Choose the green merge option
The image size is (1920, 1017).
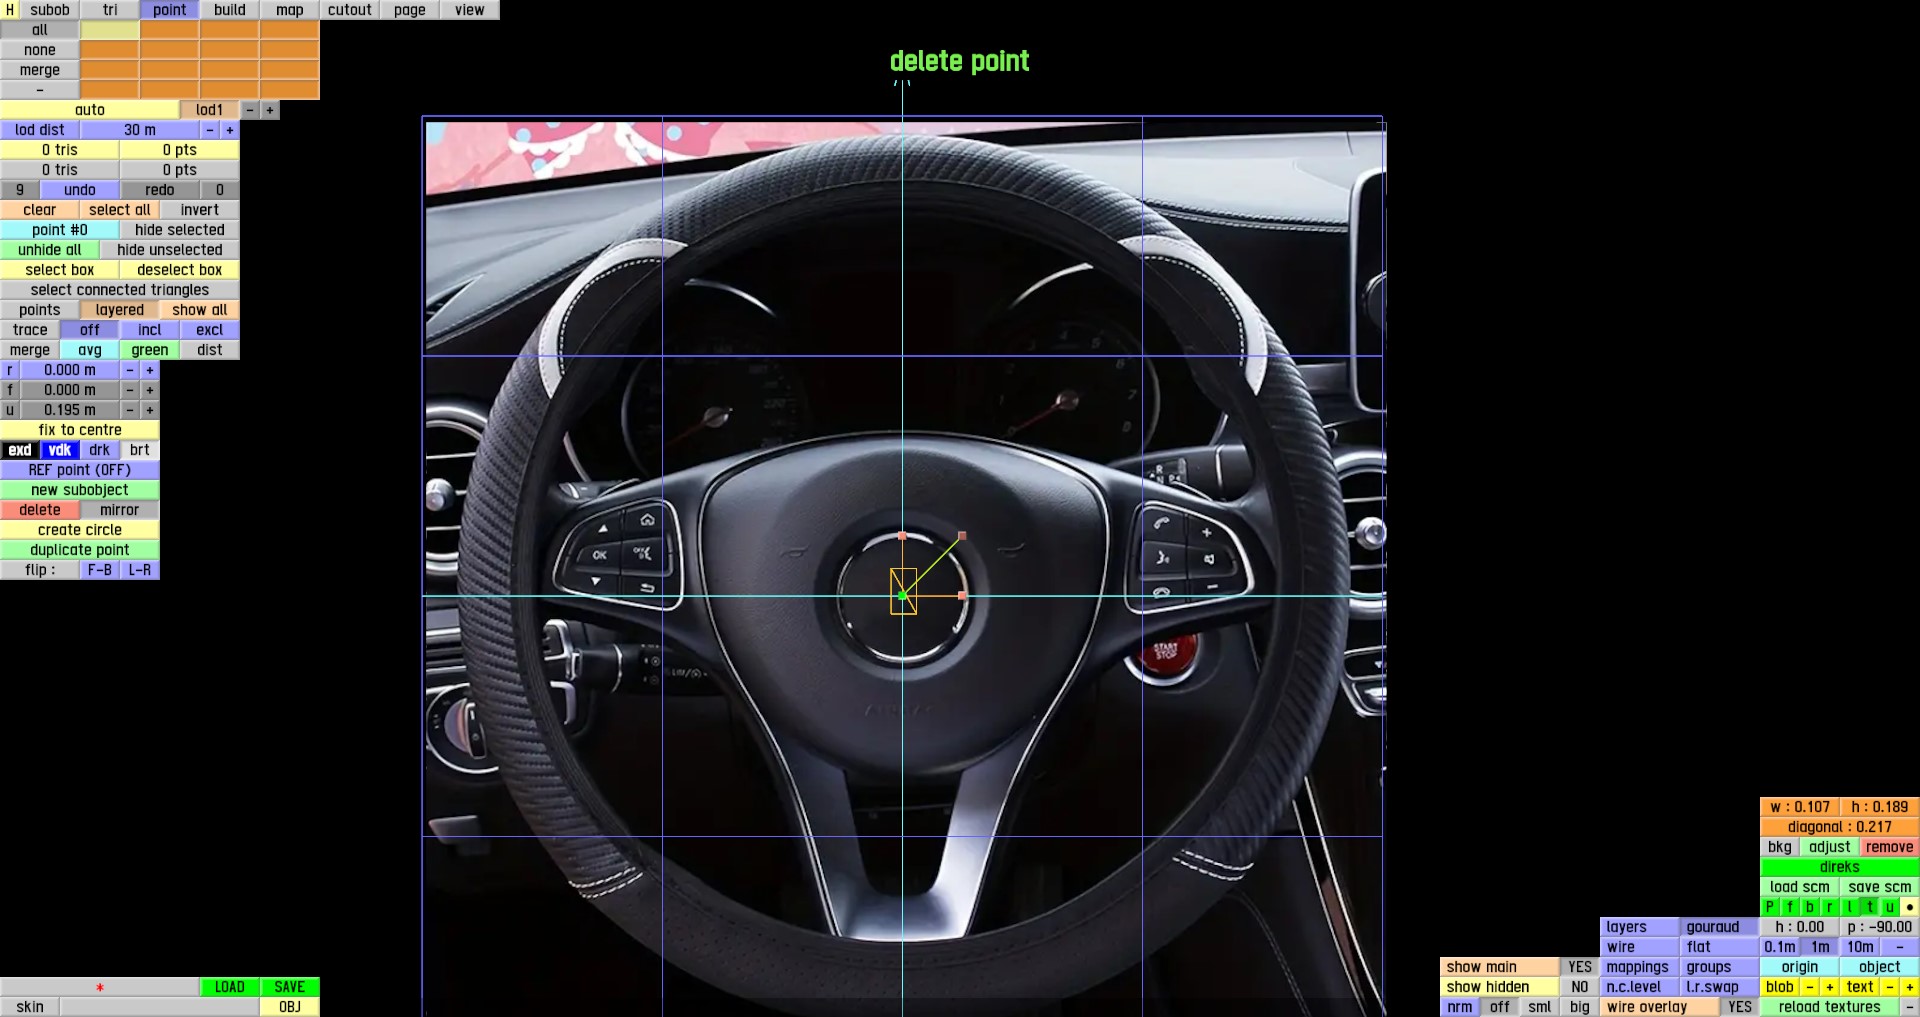150,350
